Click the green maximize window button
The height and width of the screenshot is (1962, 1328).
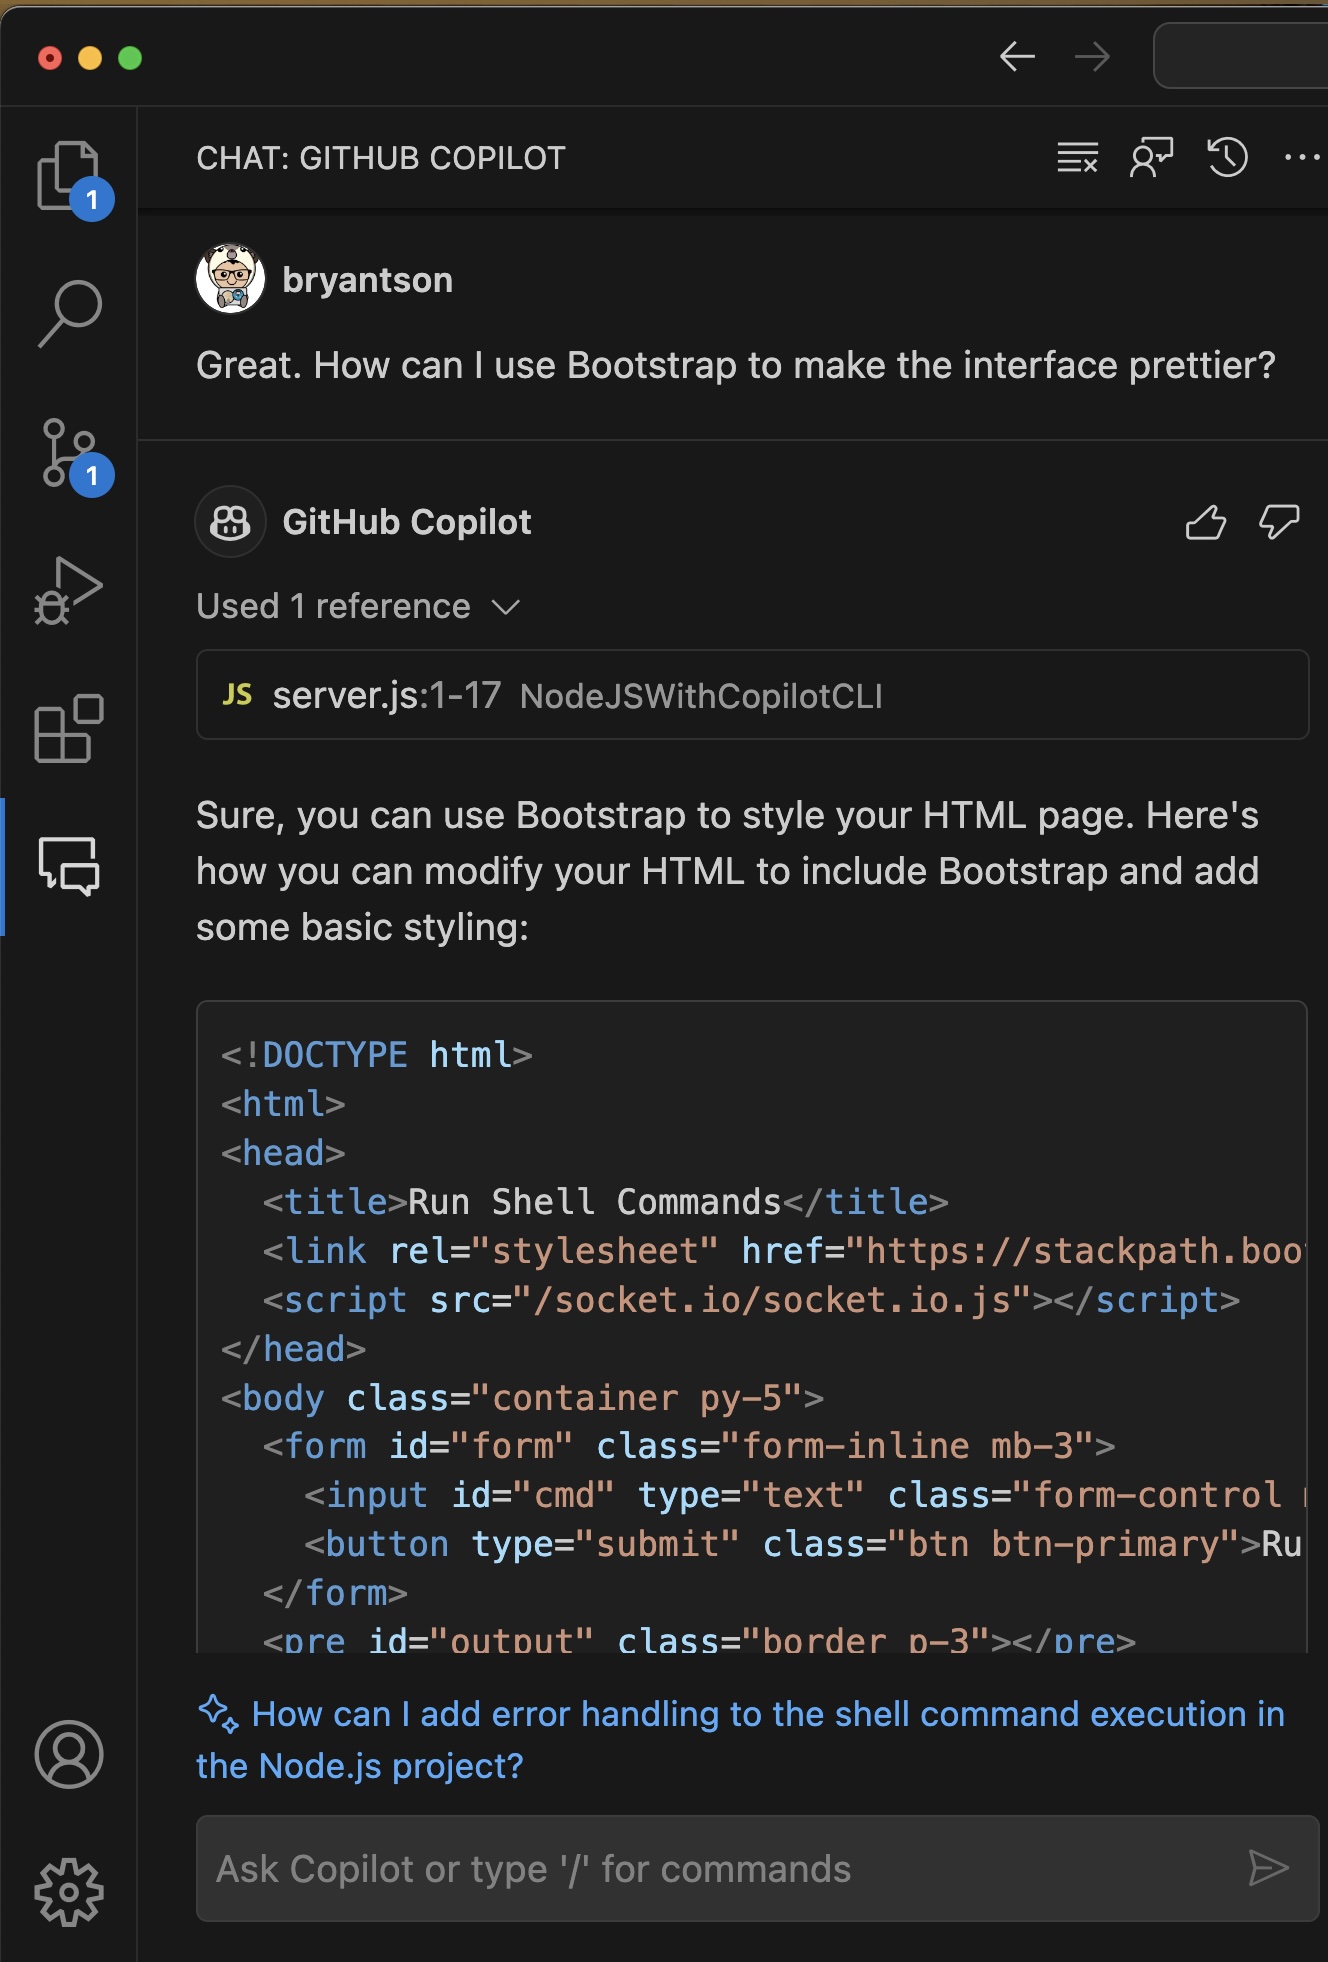(130, 58)
